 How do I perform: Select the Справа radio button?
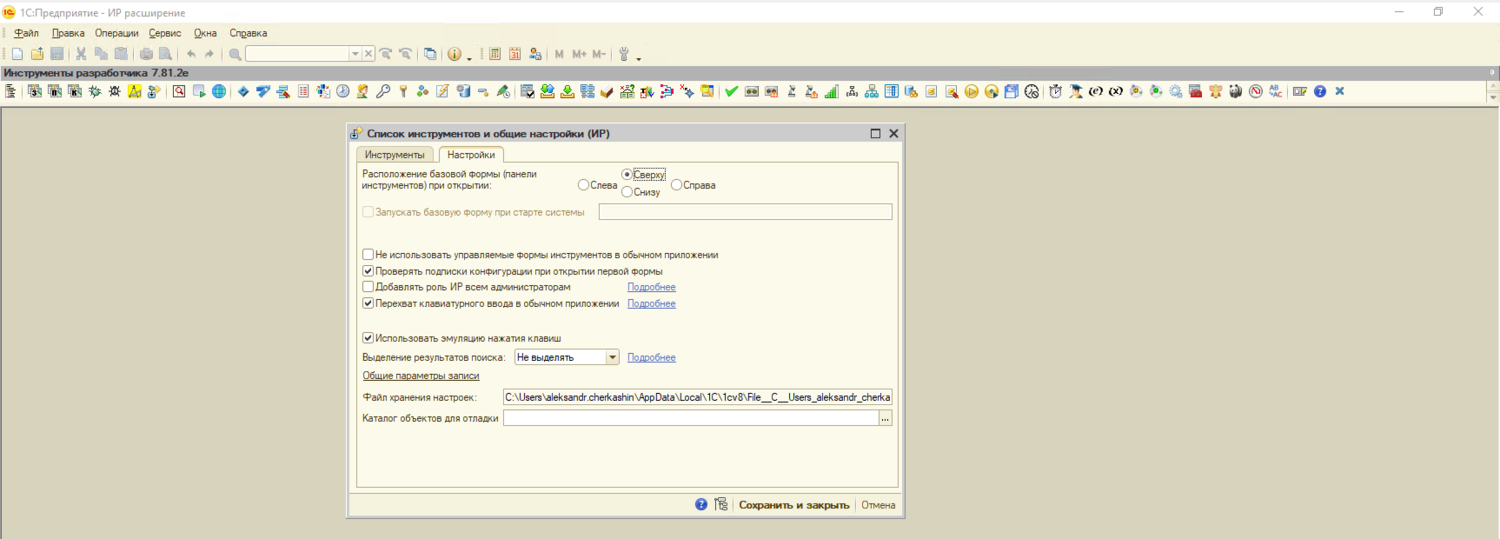[x=677, y=185]
